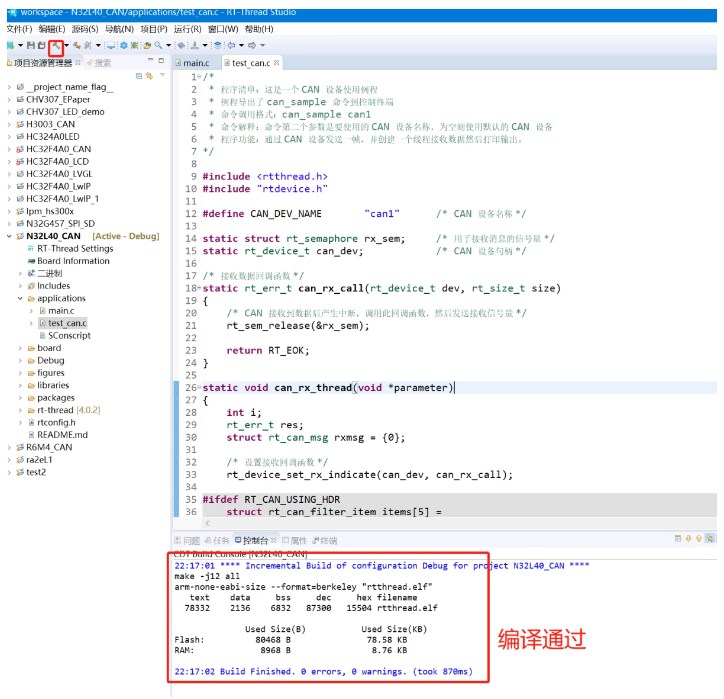Click the open folder toolbar icon
Image resolution: width=724 pixels, height=699 pixels.
[x=147, y=45]
